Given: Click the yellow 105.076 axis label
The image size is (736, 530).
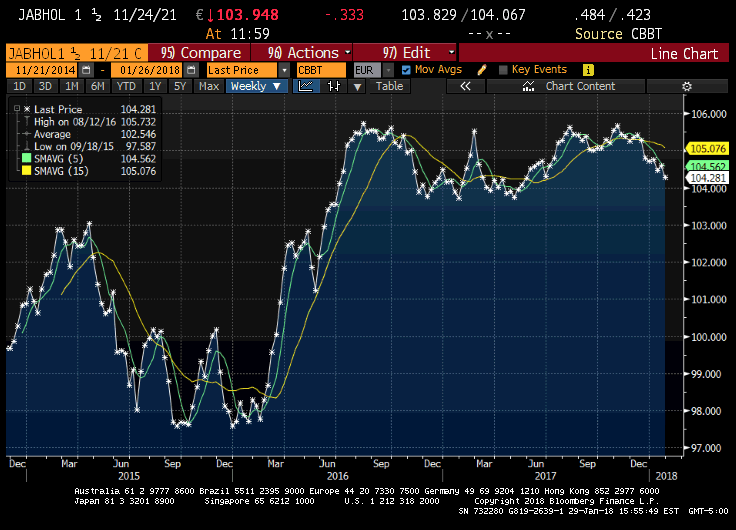Looking at the screenshot, I should [x=708, y=149].
